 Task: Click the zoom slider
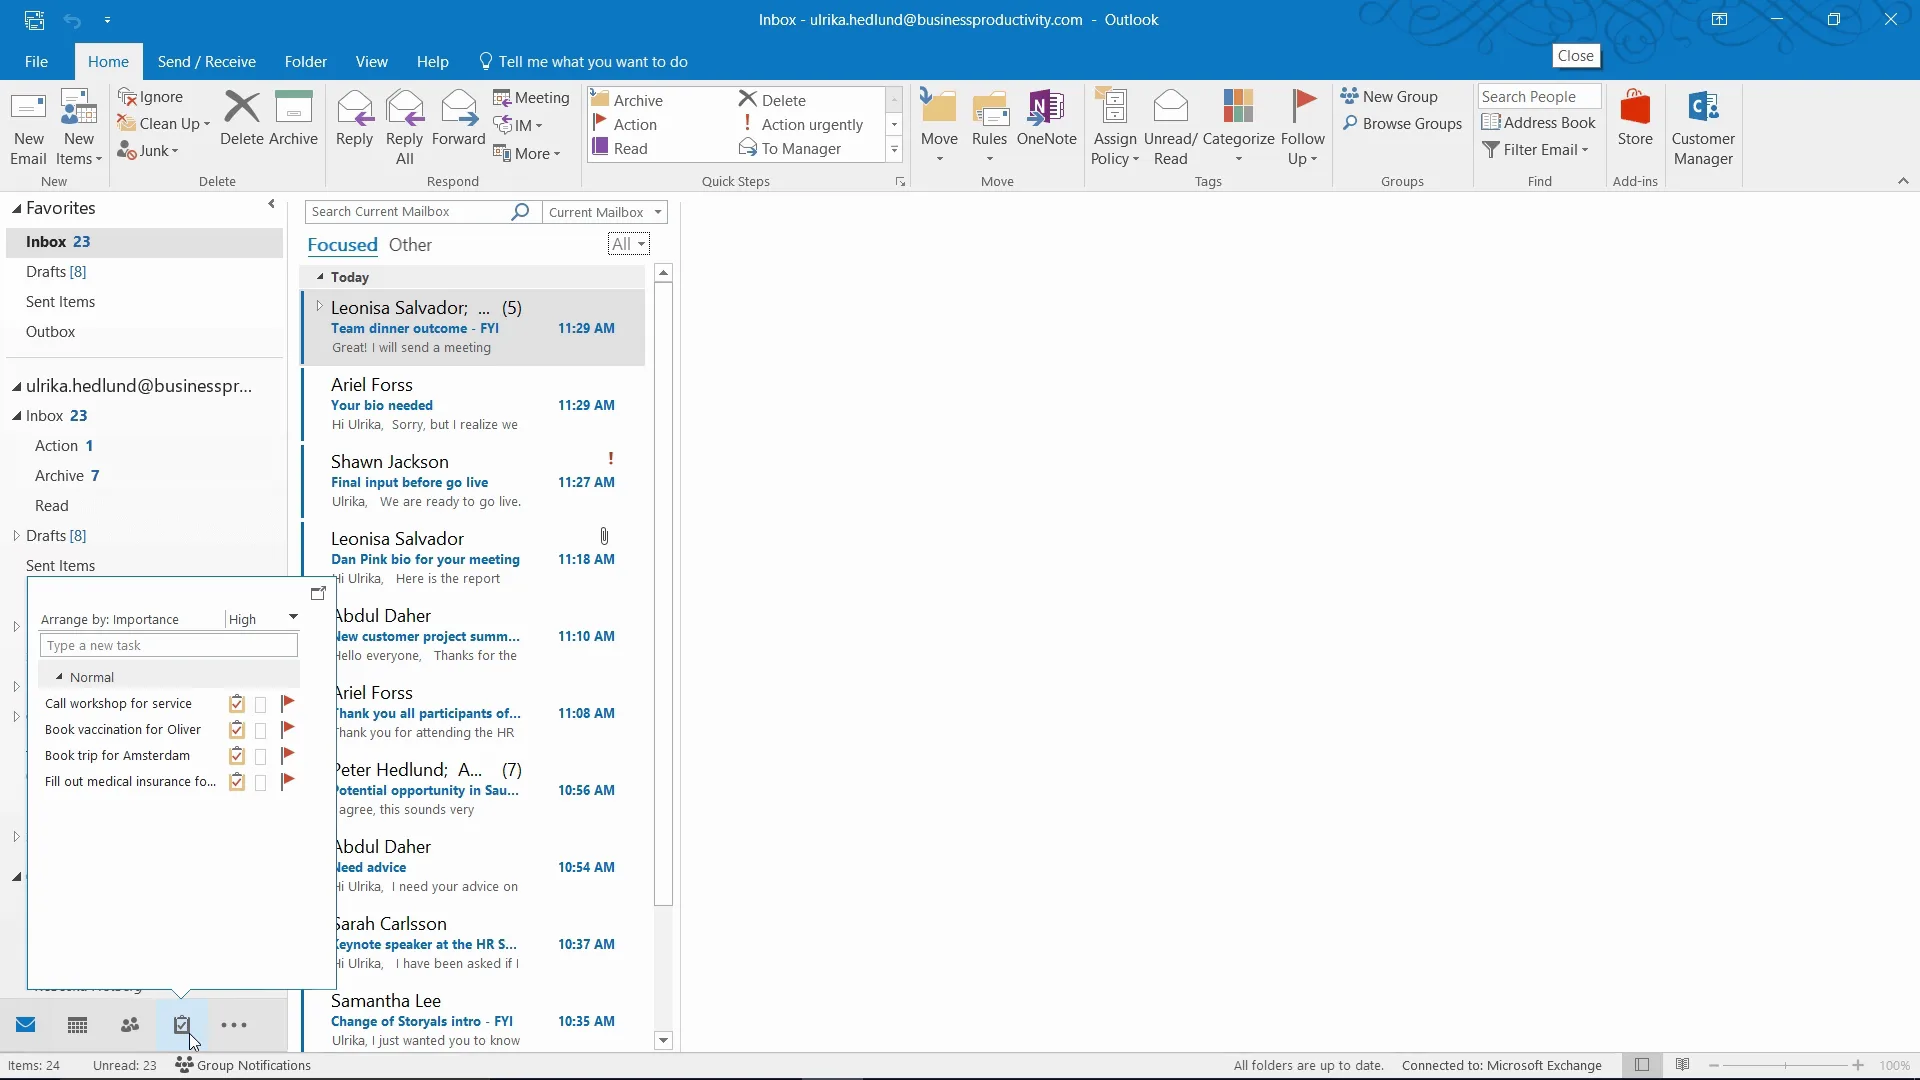click(1786, 1066)
